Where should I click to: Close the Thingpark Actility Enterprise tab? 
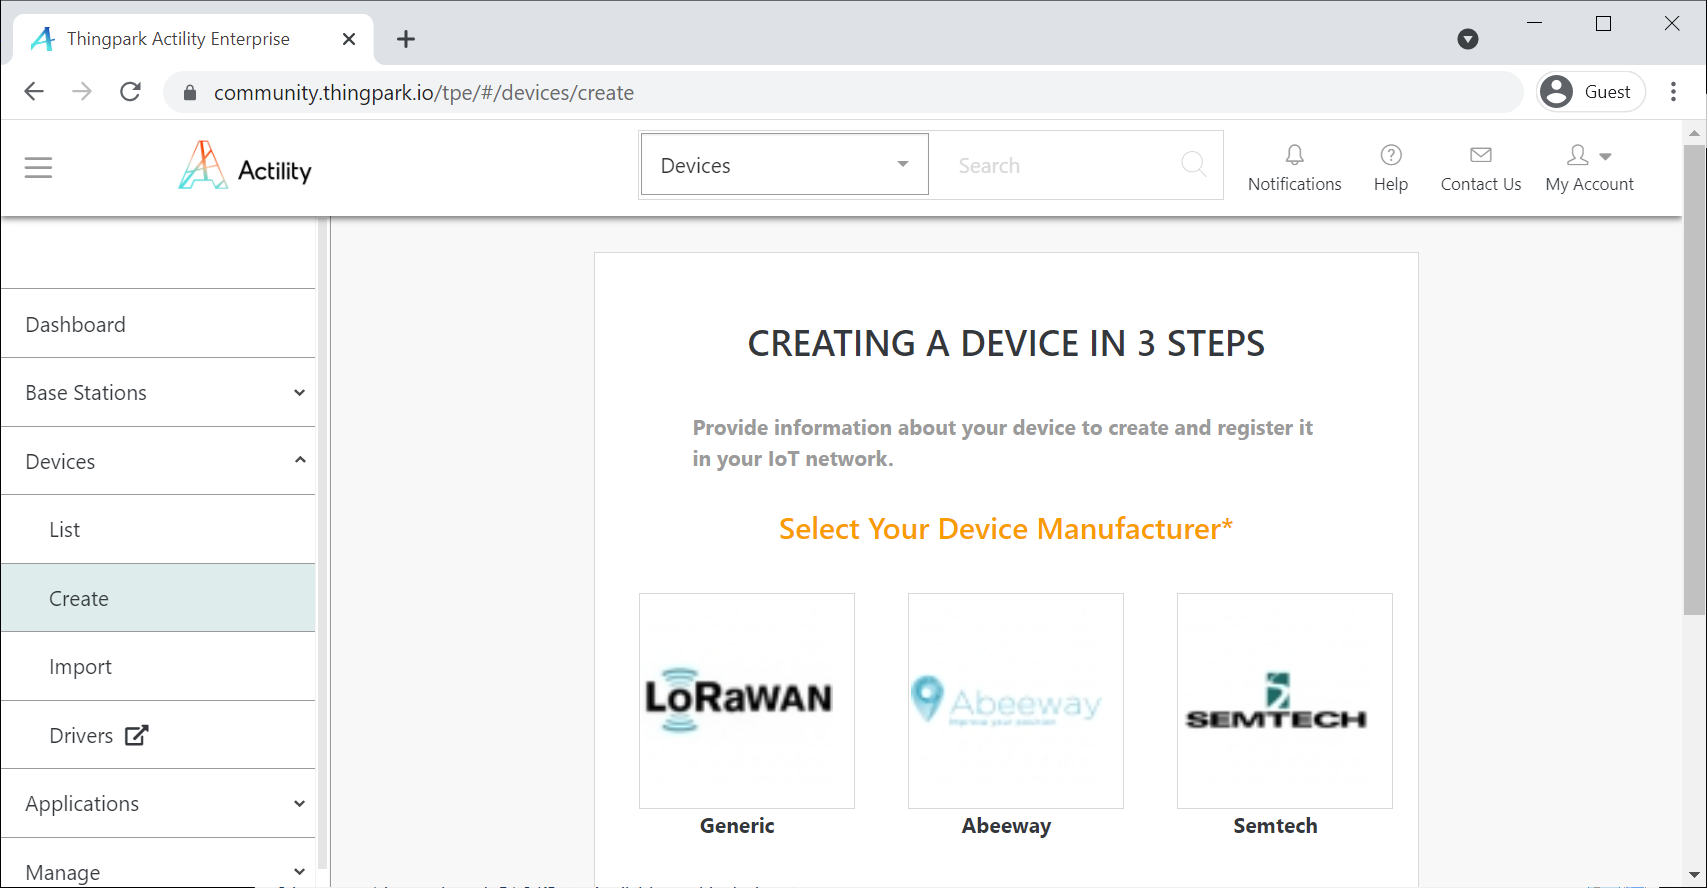point(348,39)
